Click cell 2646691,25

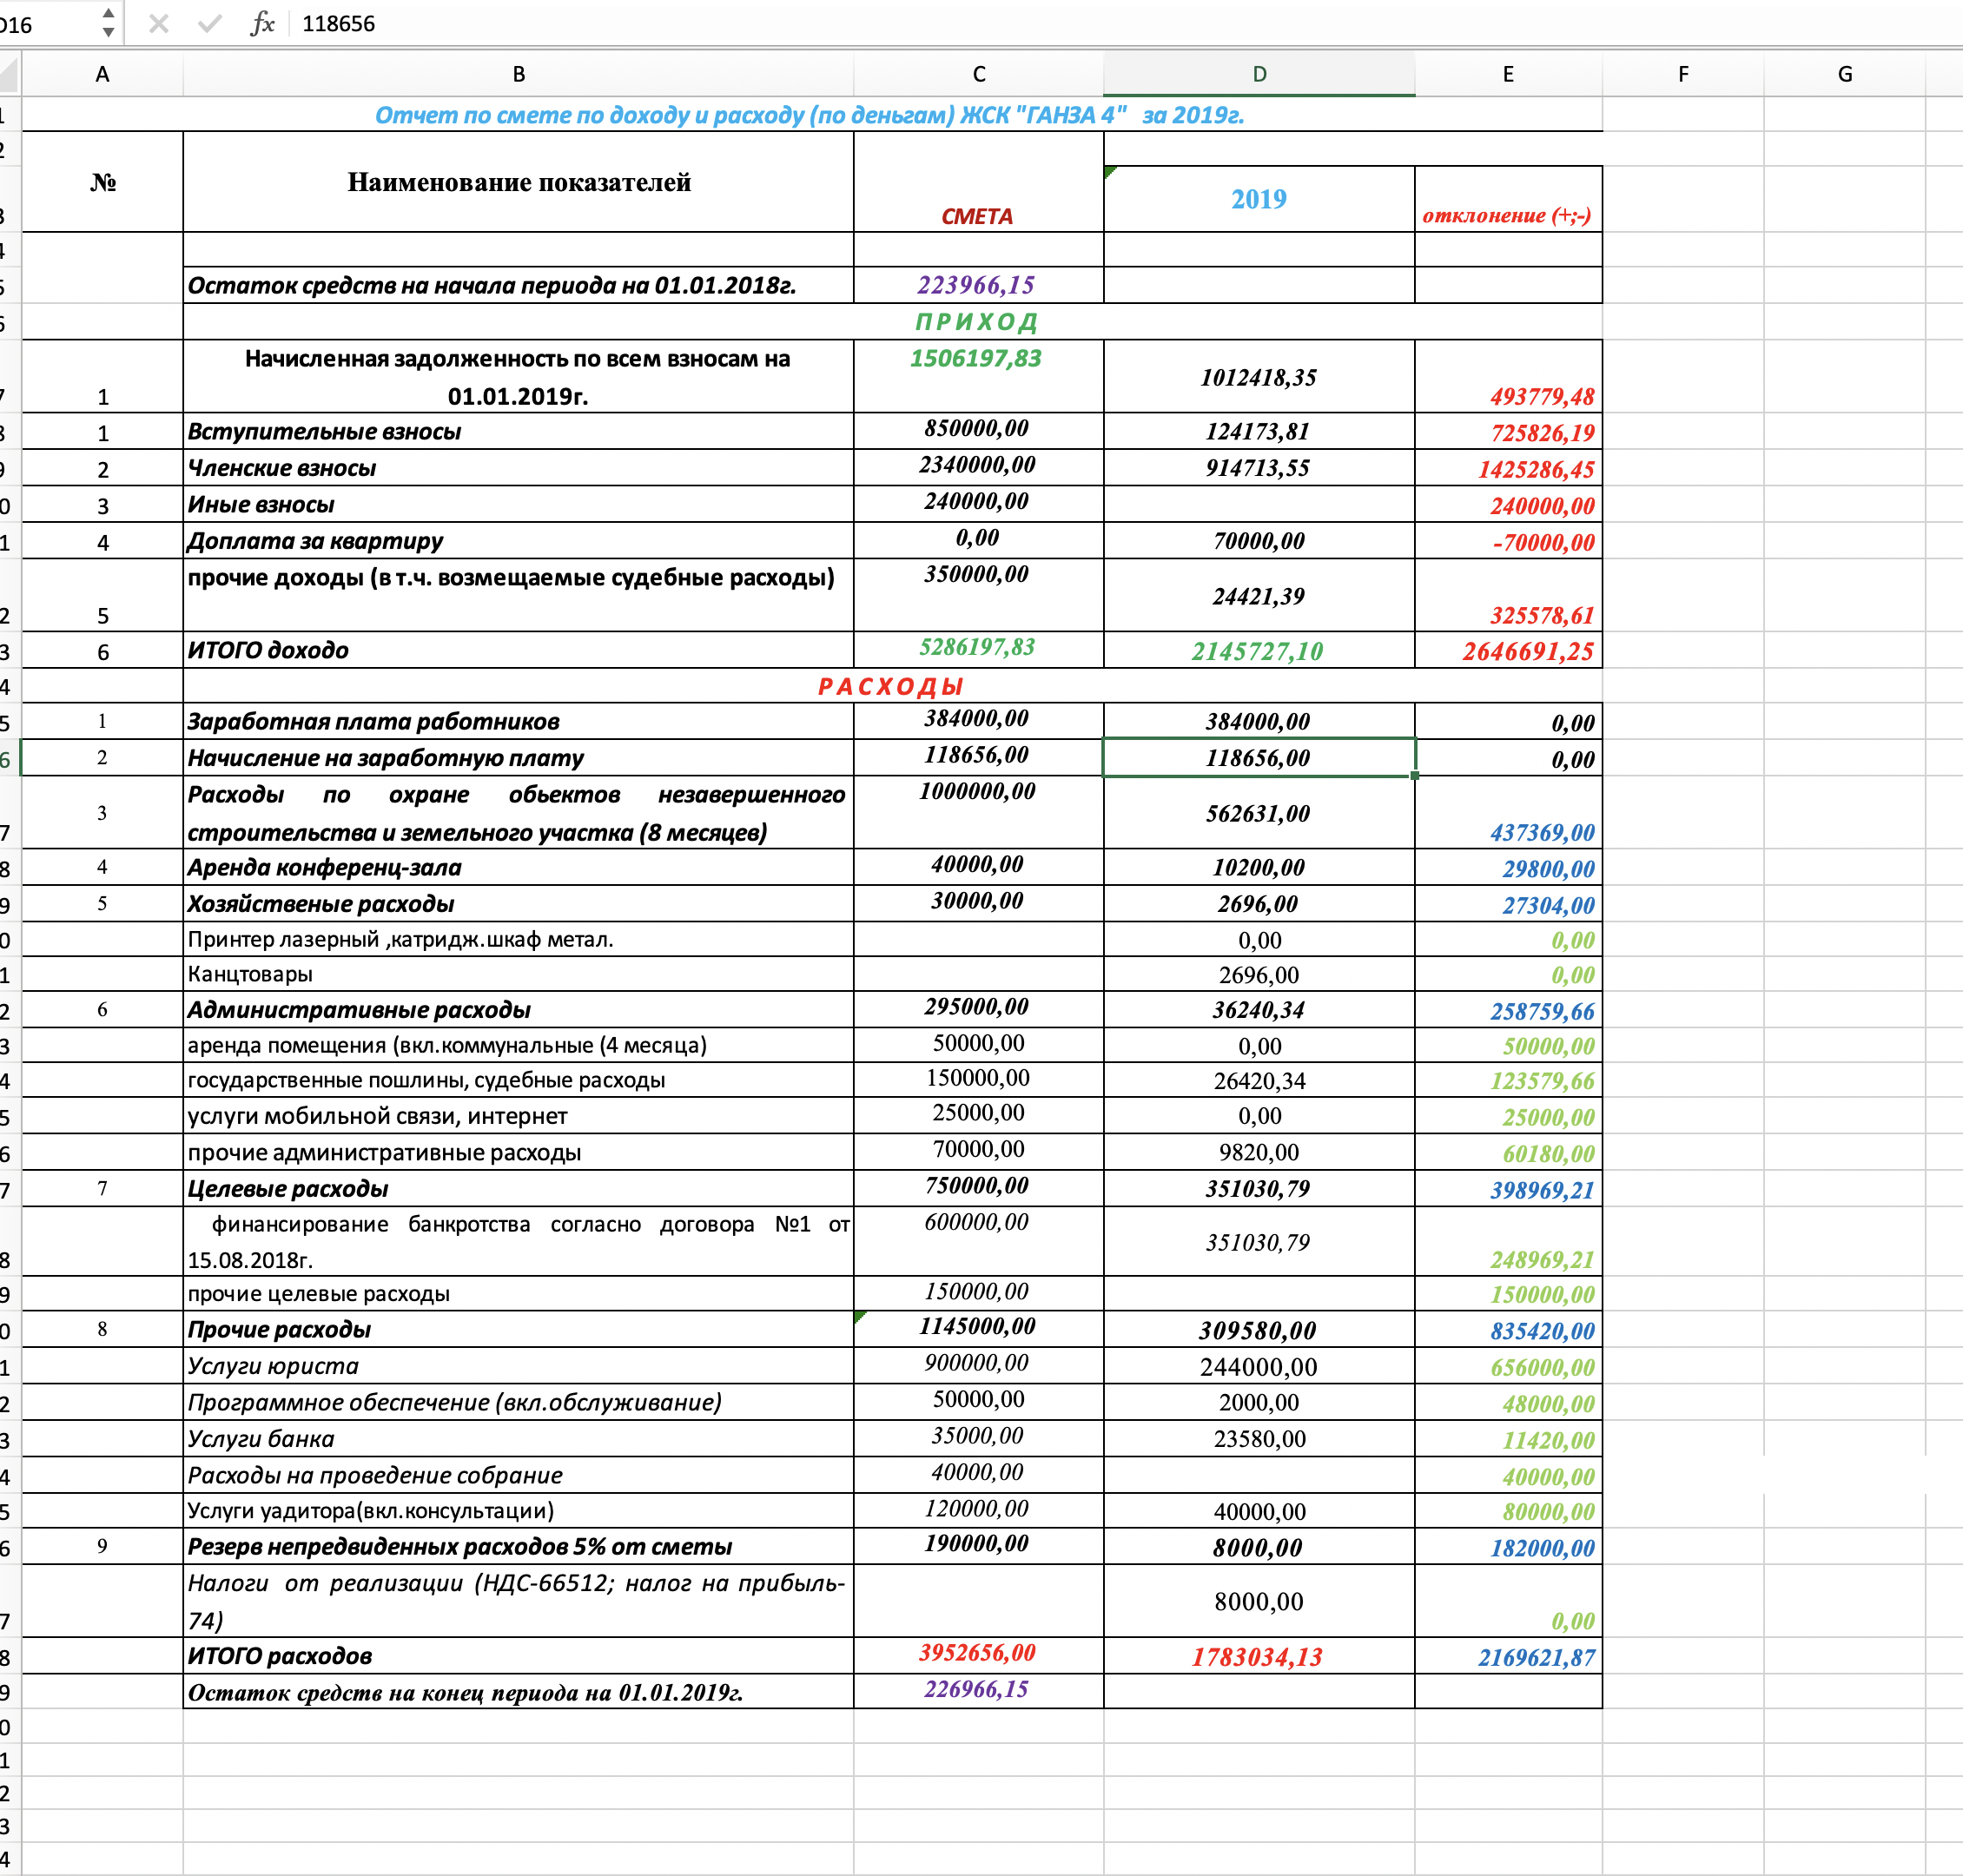tap(1508, 650)
